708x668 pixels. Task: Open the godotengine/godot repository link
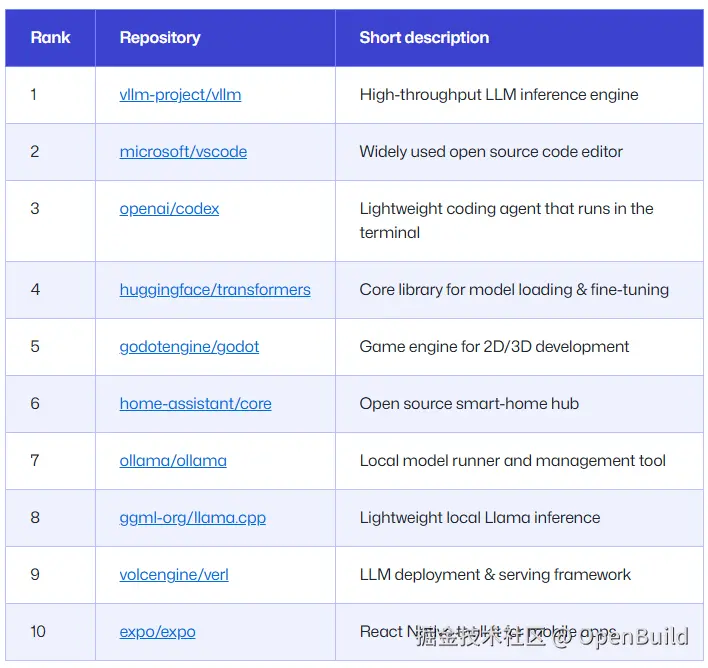point(189,347)
